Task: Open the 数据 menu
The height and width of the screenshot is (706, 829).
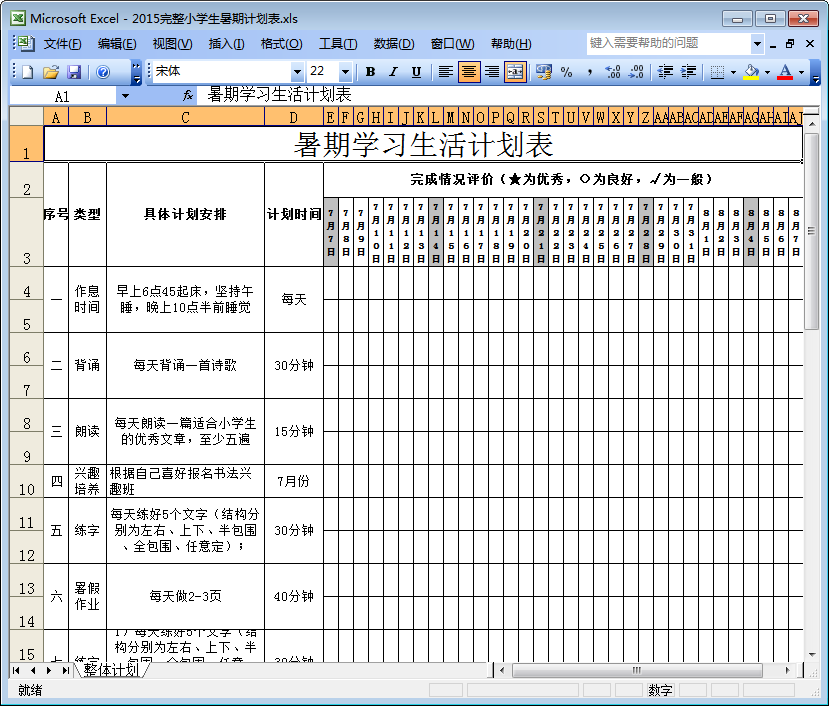Action: (394, 44)
